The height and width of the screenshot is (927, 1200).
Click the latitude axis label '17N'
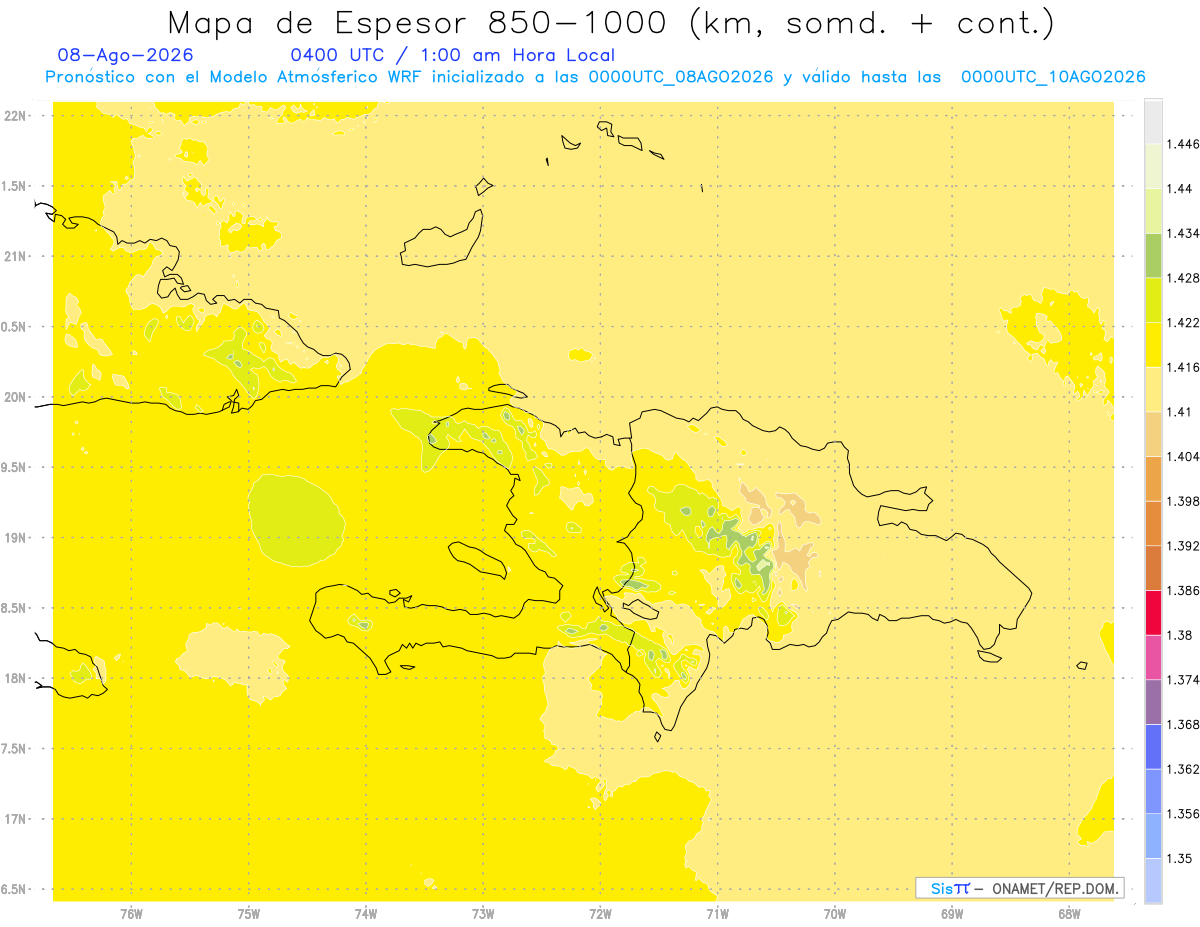[14, 819]
